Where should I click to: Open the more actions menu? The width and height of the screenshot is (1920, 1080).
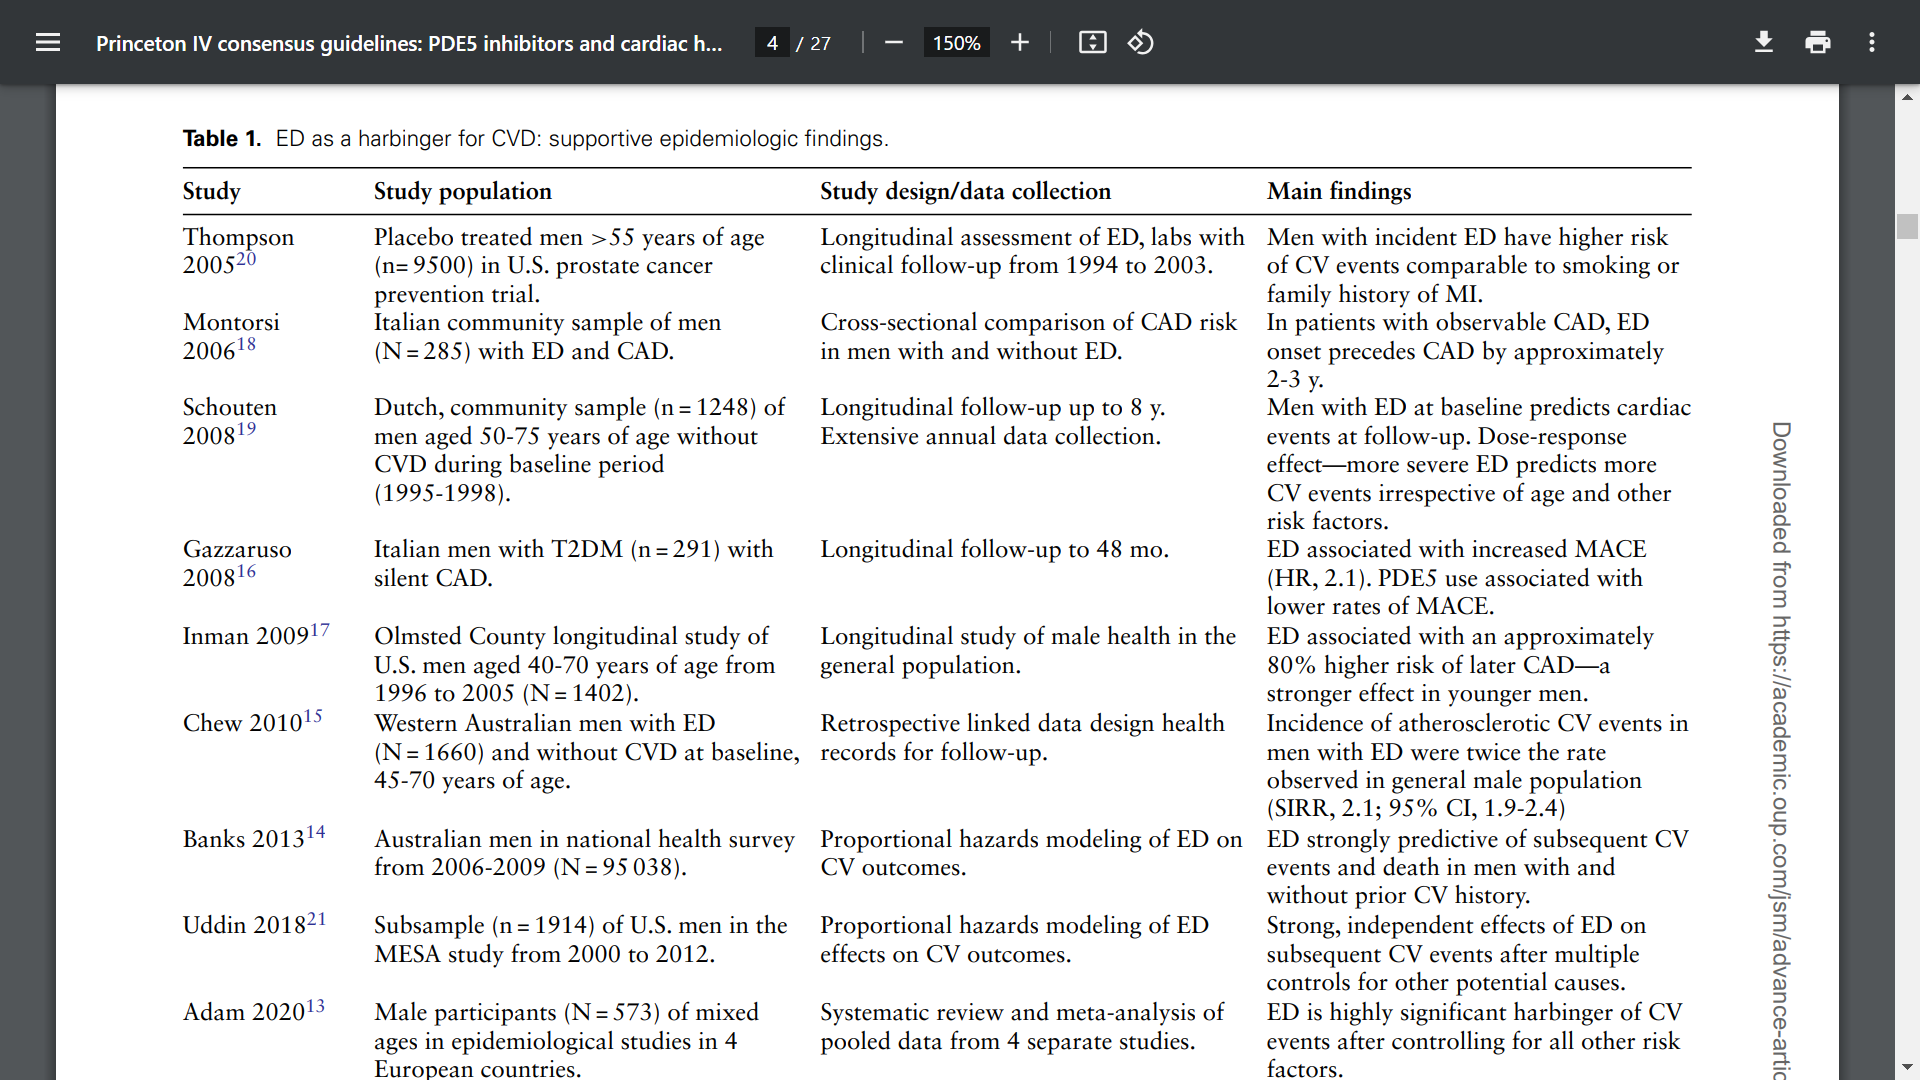point(1872,43)
